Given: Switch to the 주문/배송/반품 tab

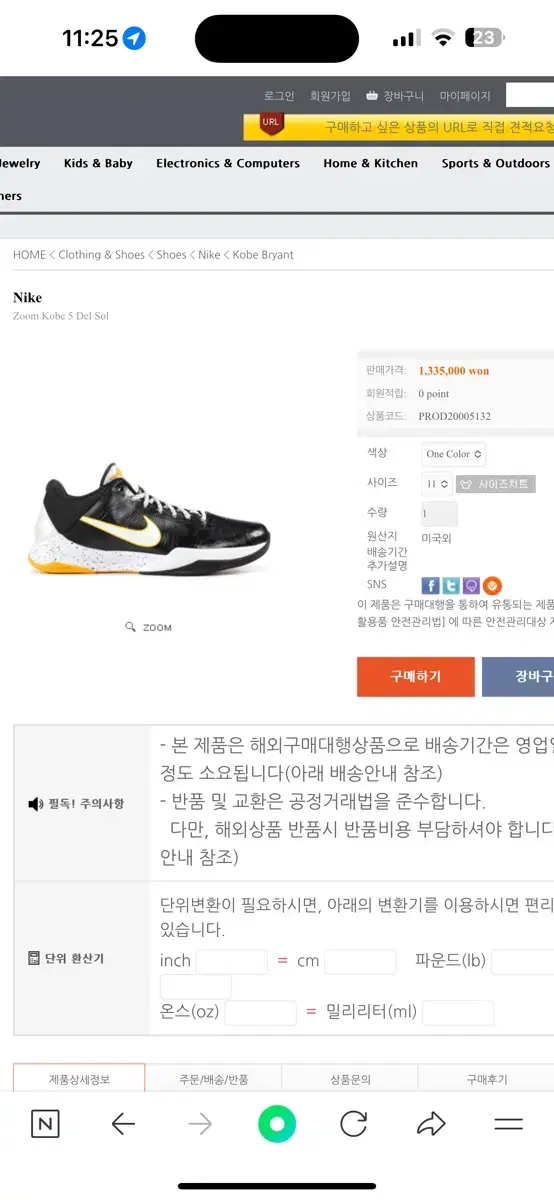Looking at the screenshot, I should [x=213, y=1079].
